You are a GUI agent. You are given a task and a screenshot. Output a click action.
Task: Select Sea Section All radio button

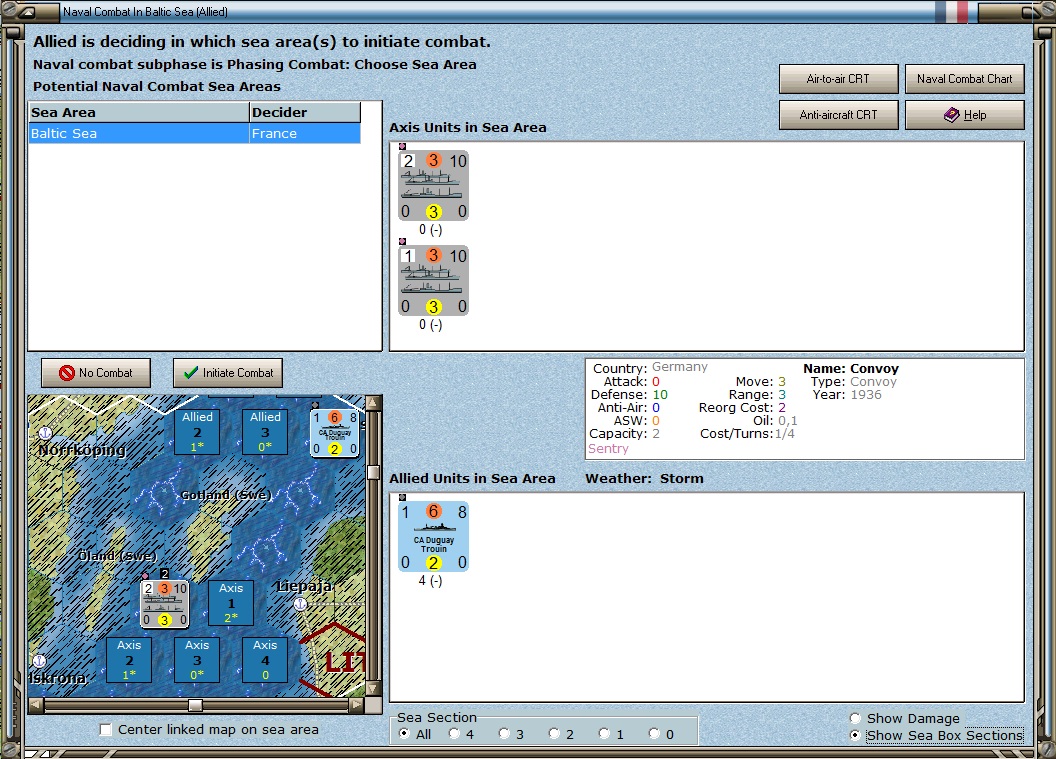404,733
